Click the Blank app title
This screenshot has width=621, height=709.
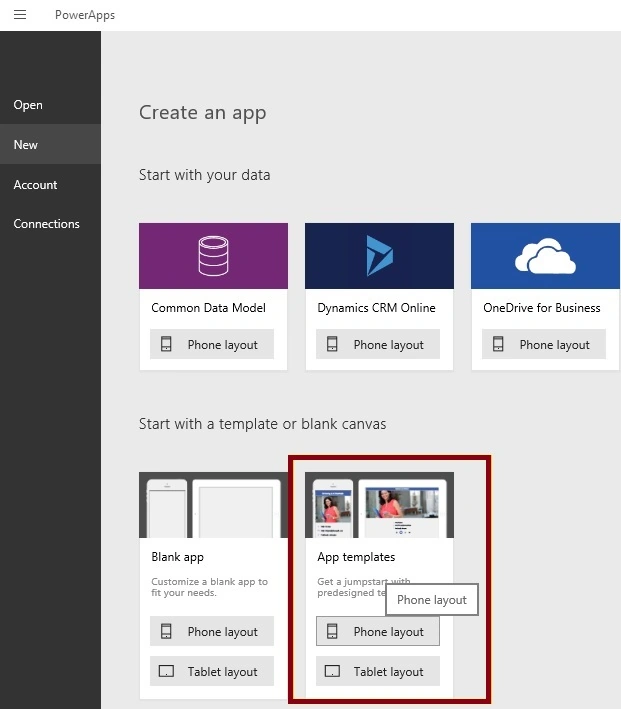(177, 557)
